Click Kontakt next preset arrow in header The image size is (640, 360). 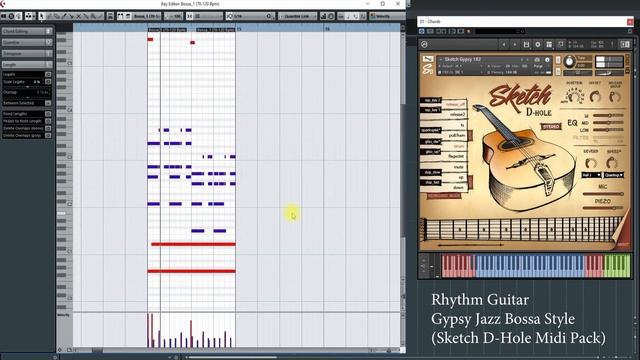pyautogui.click(x=515, y=44)
